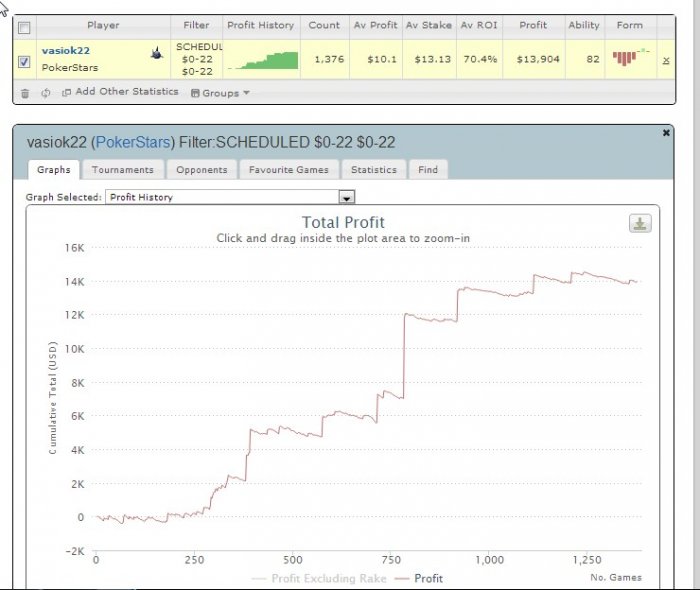Open the PokerStars link in panel title

pyautogui.click(x=133, y=142)
